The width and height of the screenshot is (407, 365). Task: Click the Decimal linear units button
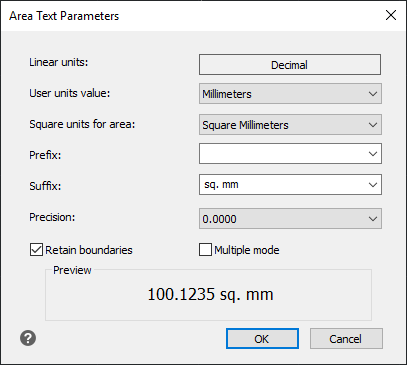coord(290,65)
